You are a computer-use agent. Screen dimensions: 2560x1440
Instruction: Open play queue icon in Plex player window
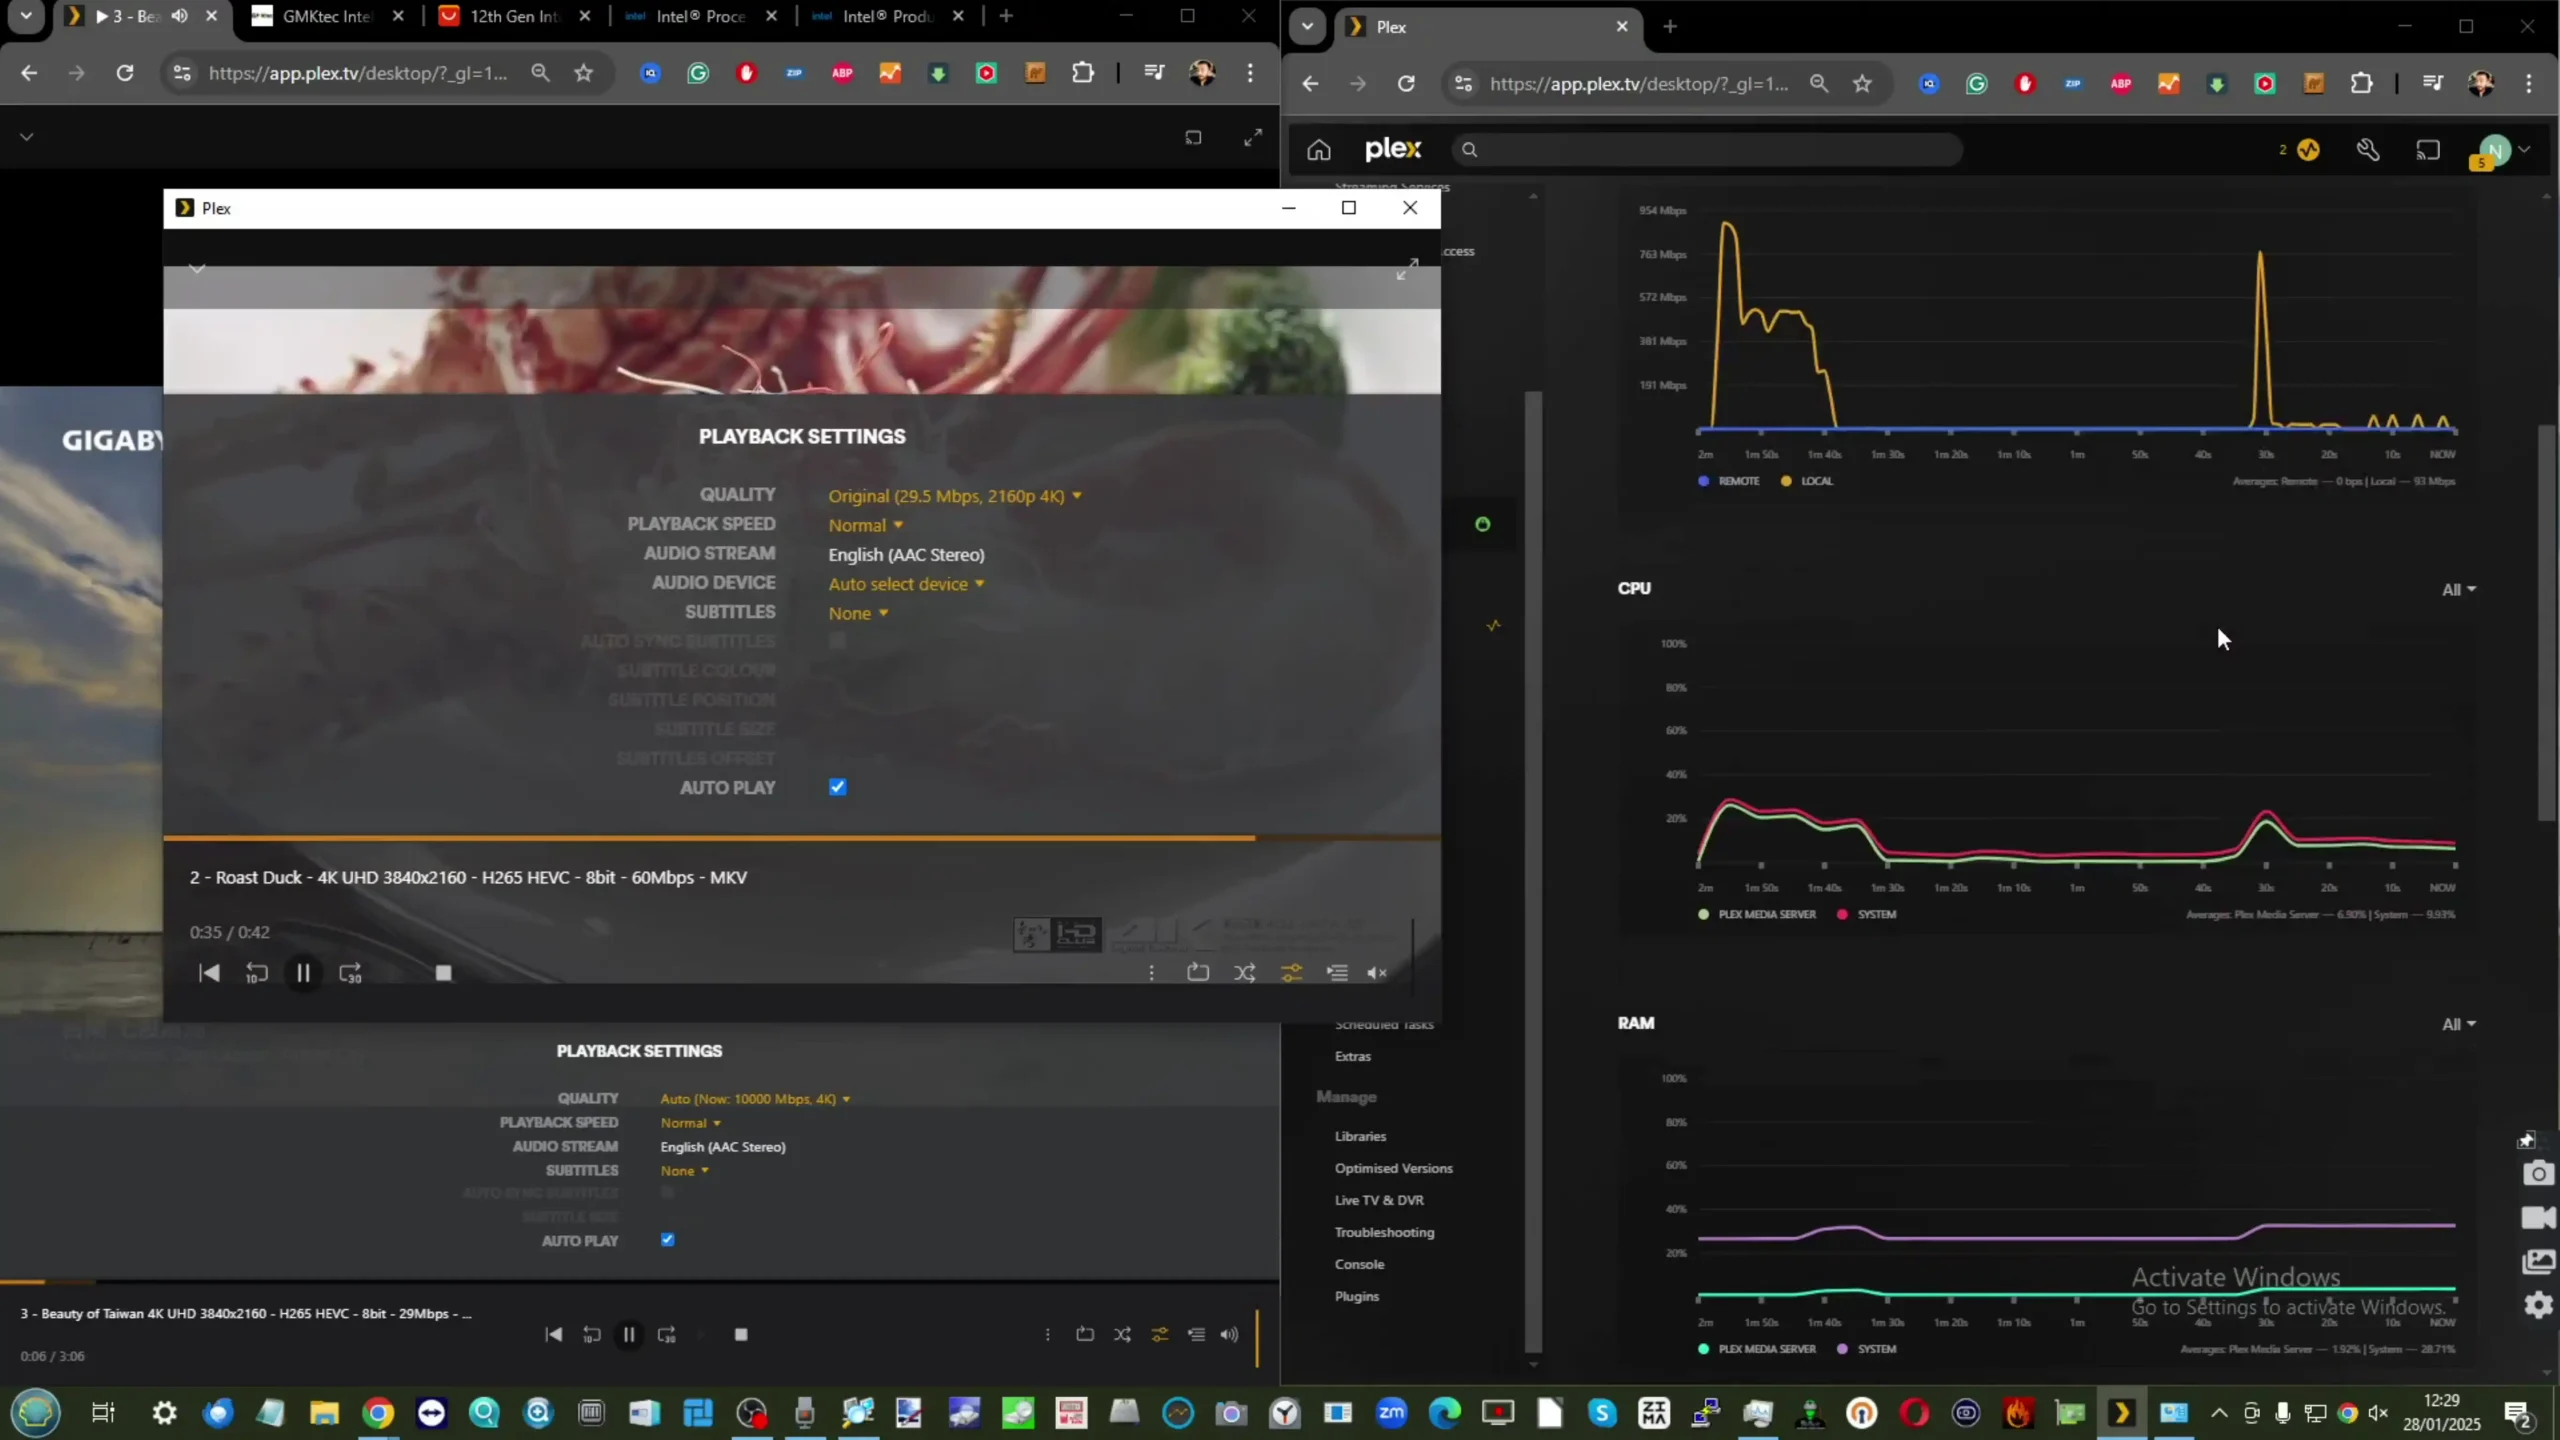point(1337,972)
